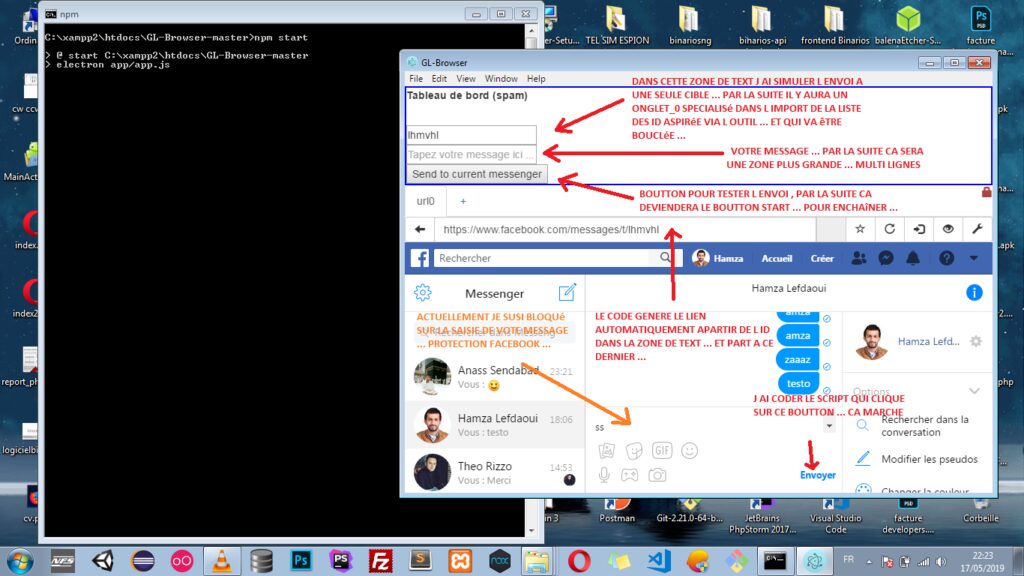Open Anass Sendabad conversation
The image size is (1024, 576).
(494, 377)
